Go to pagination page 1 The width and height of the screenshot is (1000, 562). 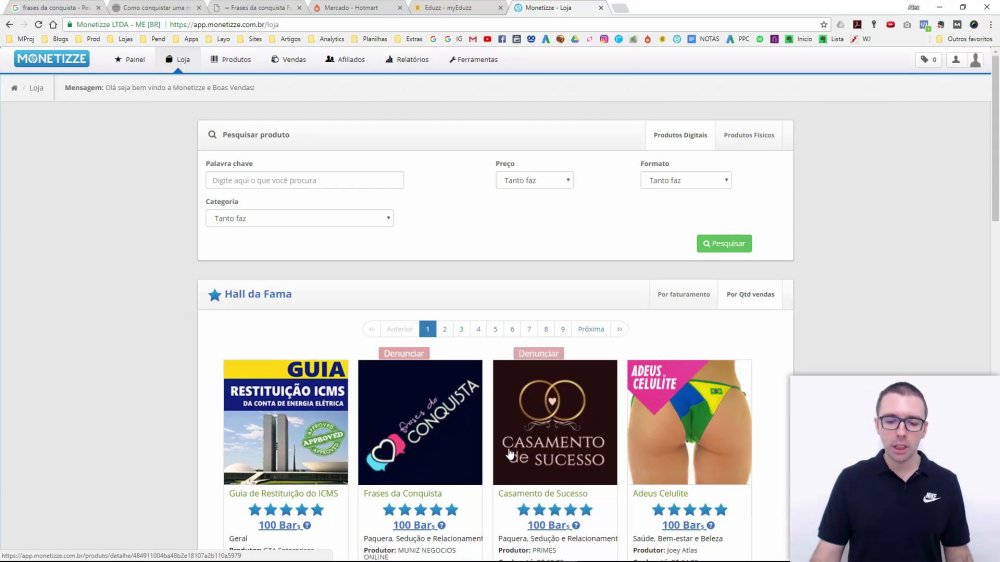coord(427,329)
